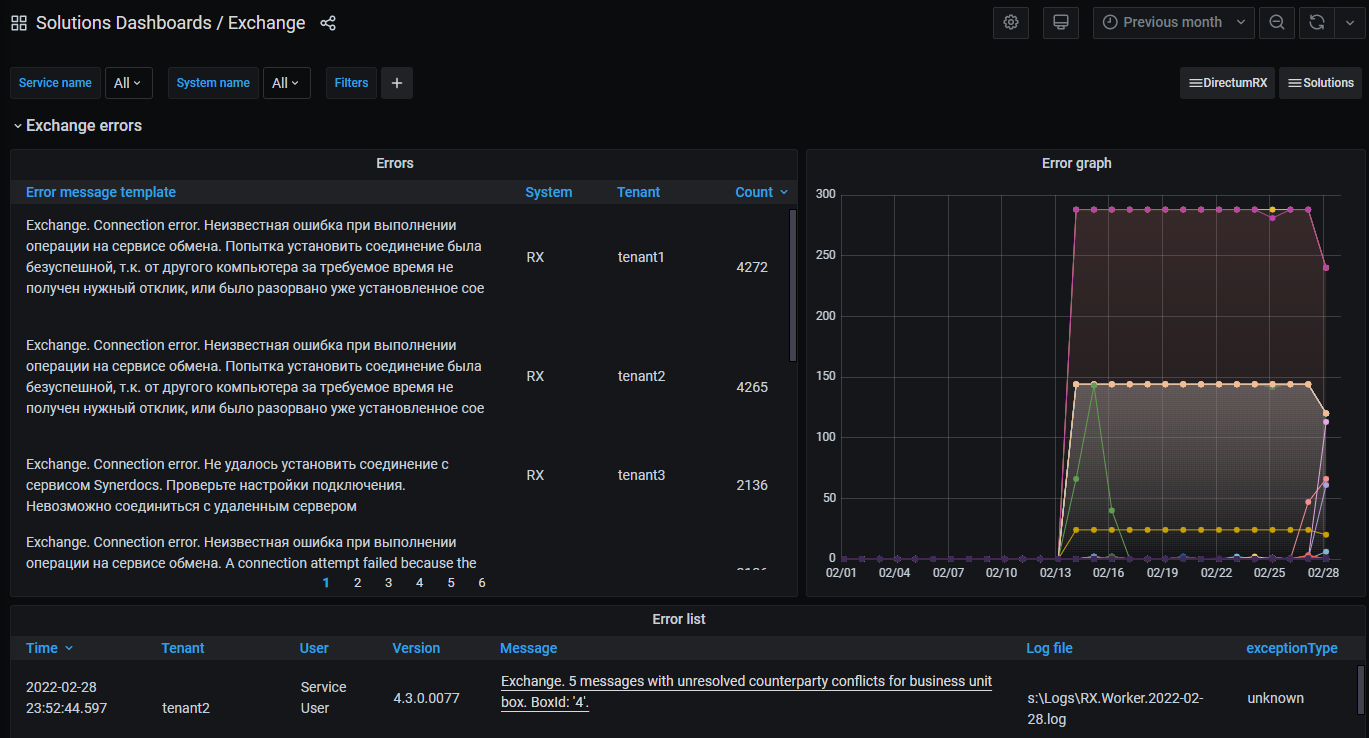This screenshot has height=738, width=1369.
Task: Open the refresh interval dropdown arrow
Action: 1348,22
